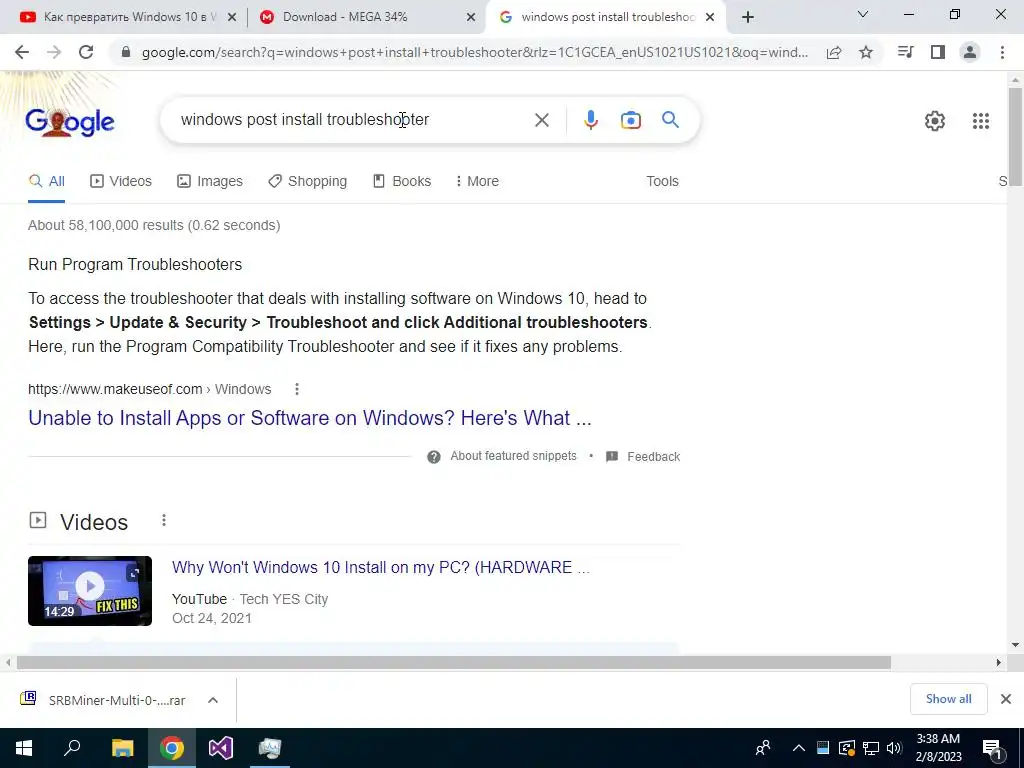Image resolution: width=1024 pixels, height=768 pixels.
Task: Filter results by Shopping
Action: pyautogui.click(x=308, y=182)
